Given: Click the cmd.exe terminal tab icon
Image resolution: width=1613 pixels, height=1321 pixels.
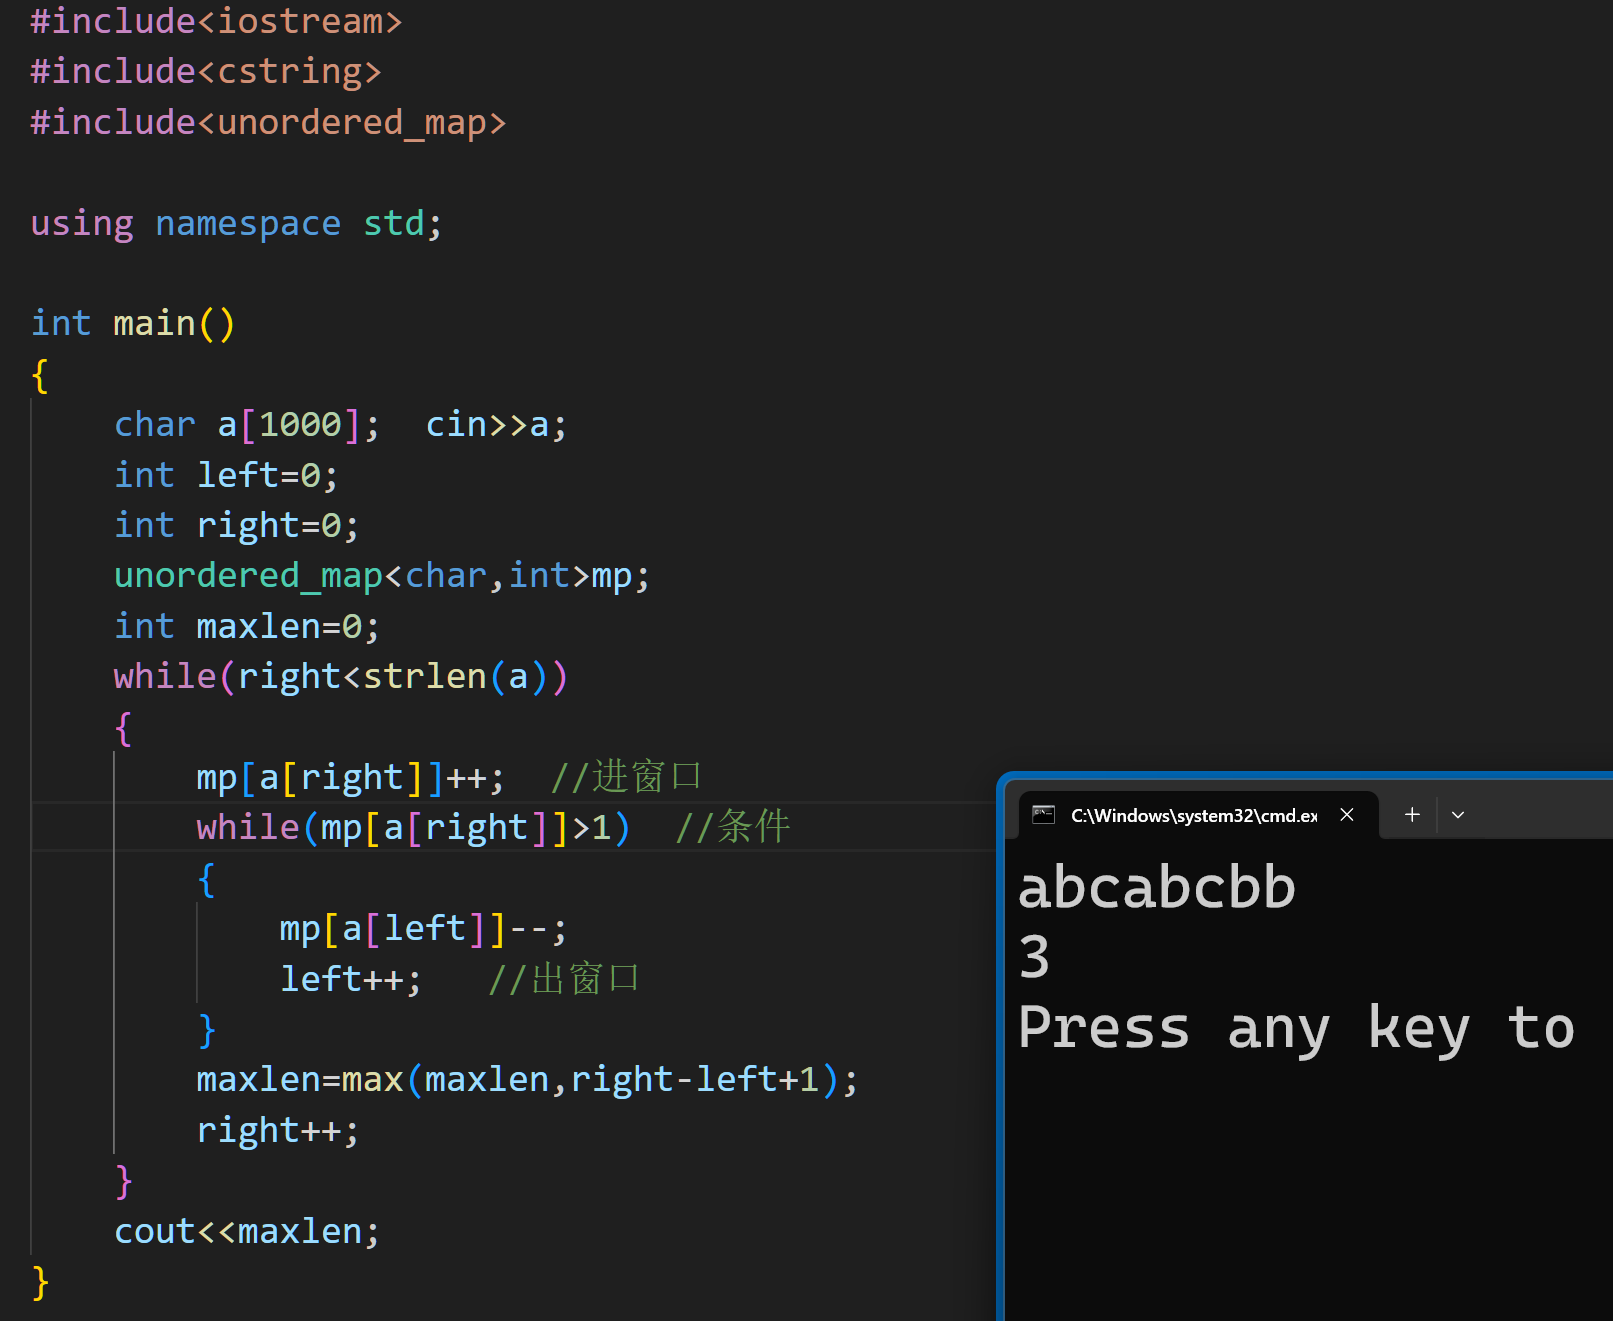Looking at the screenshot, I should click(1043, 814).
